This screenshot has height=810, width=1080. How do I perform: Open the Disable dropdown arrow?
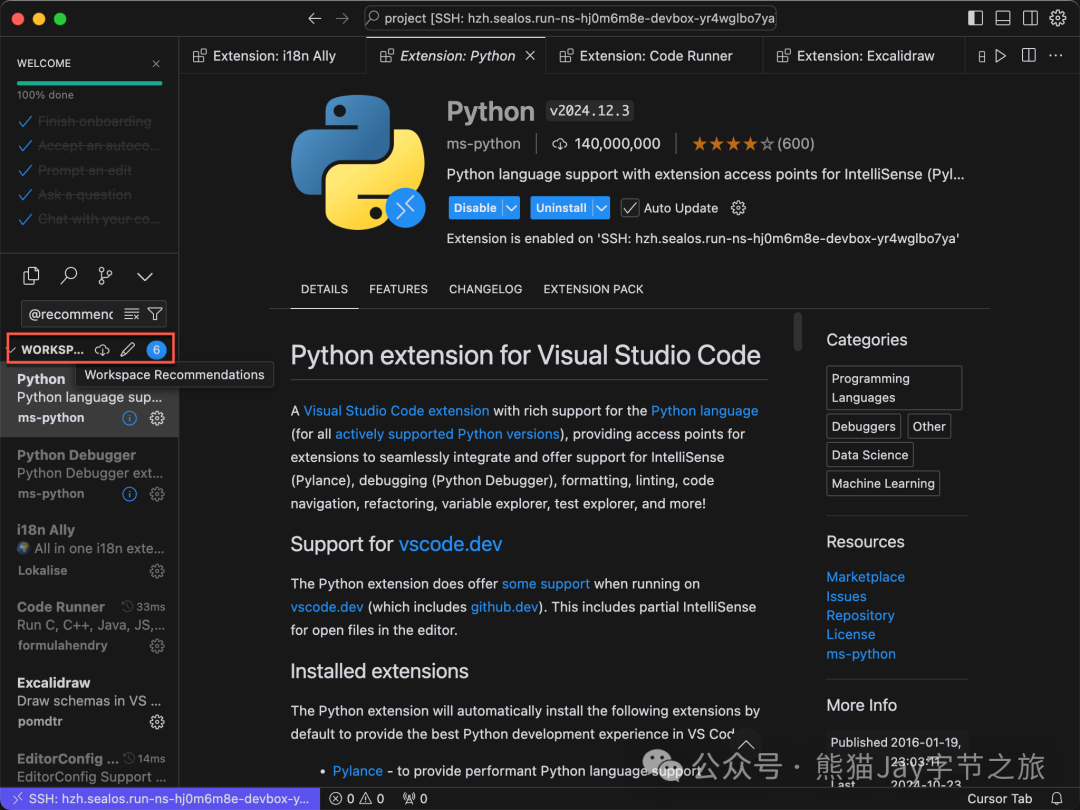click(512, 208)
